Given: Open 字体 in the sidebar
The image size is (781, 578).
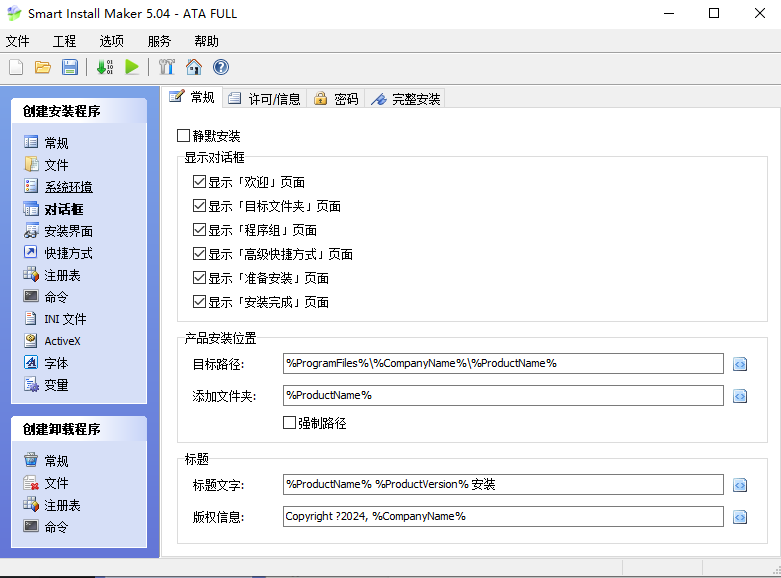Looking at the screenshot, I should 46,363.
